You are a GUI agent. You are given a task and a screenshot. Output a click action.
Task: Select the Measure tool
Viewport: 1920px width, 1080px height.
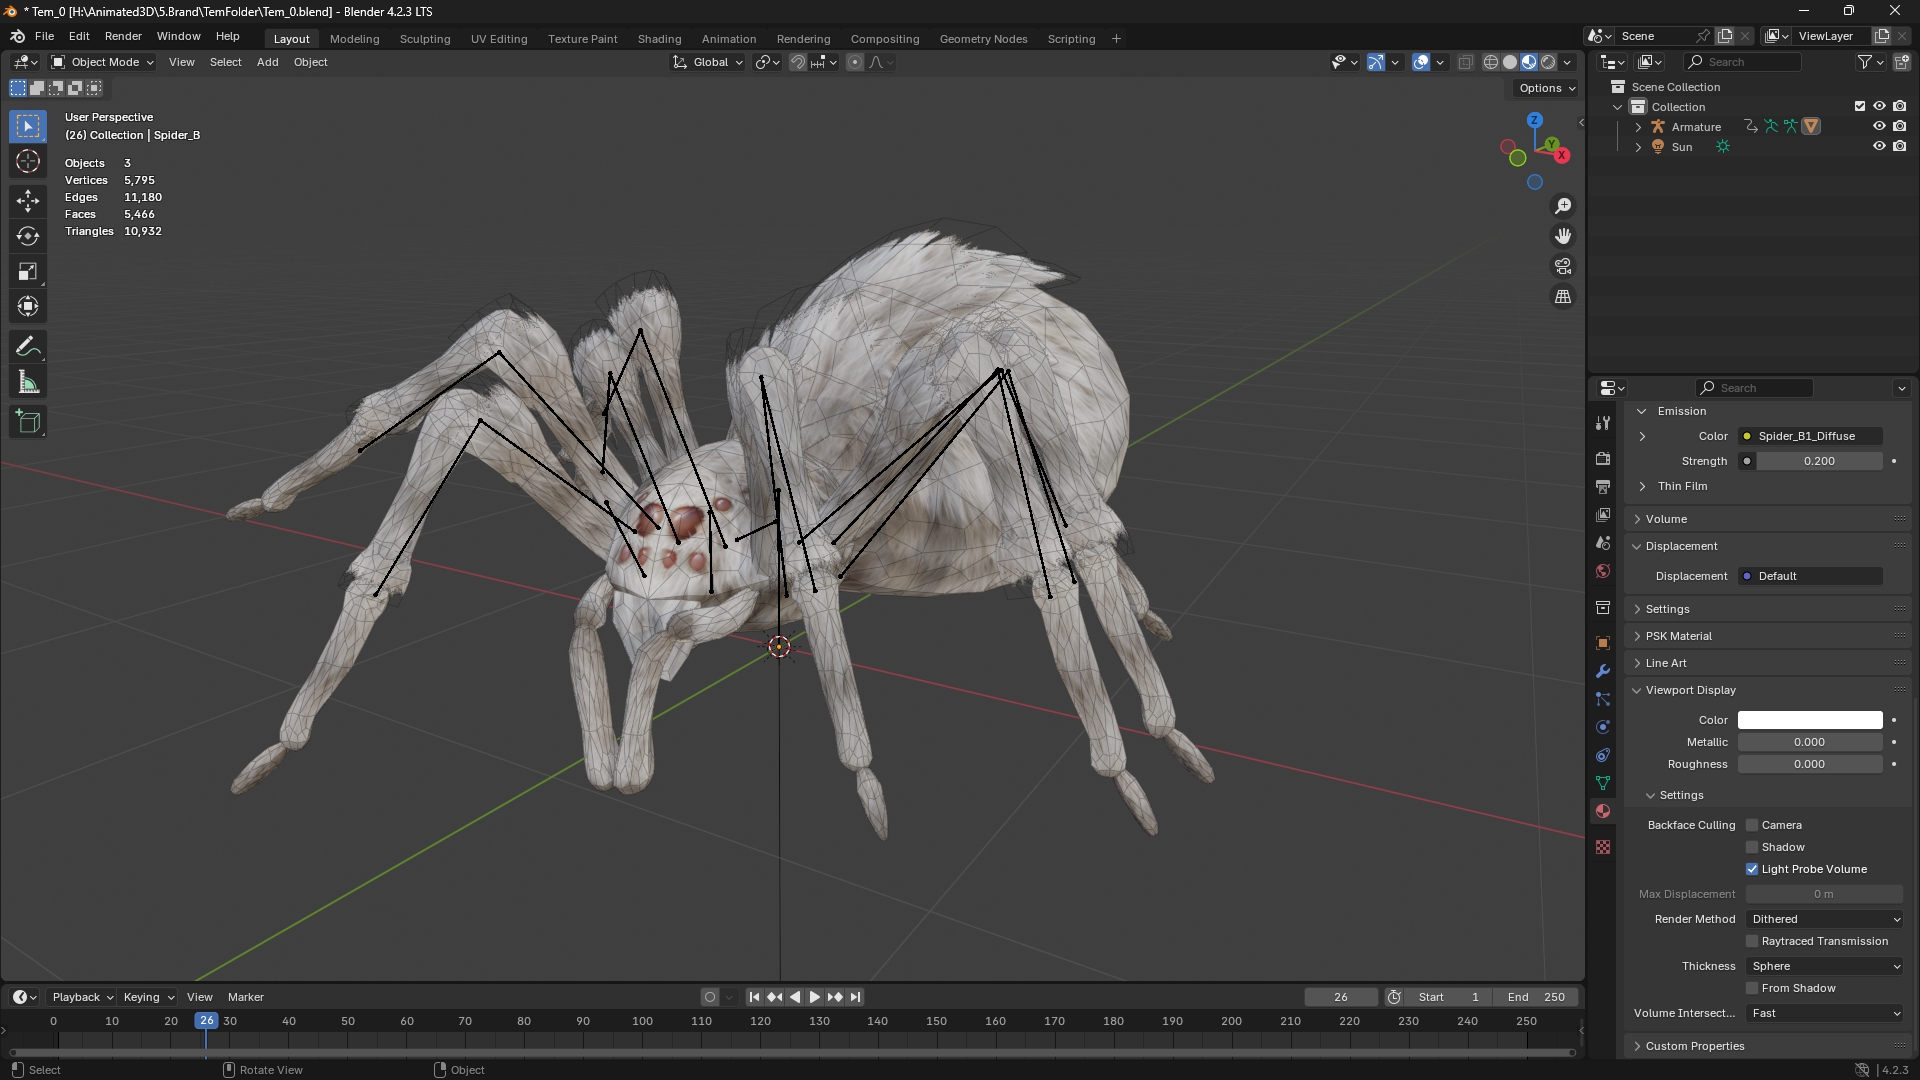[x=27, y=381]
